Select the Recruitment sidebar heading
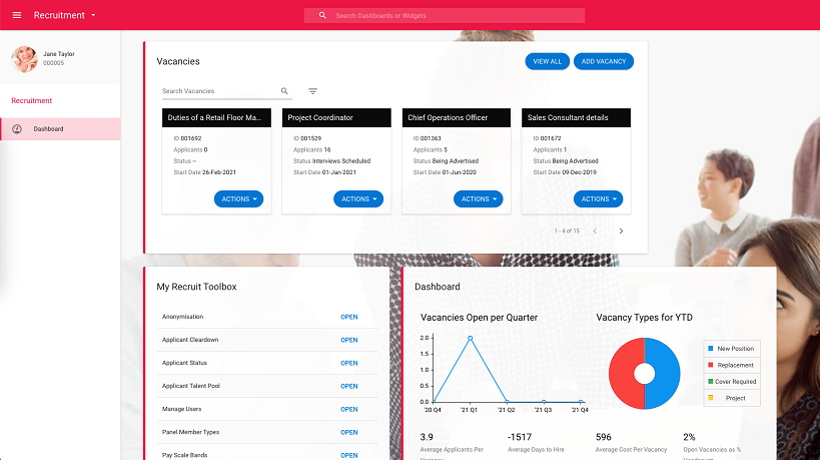The image size is (820, 460). click(x=32, y=100)
